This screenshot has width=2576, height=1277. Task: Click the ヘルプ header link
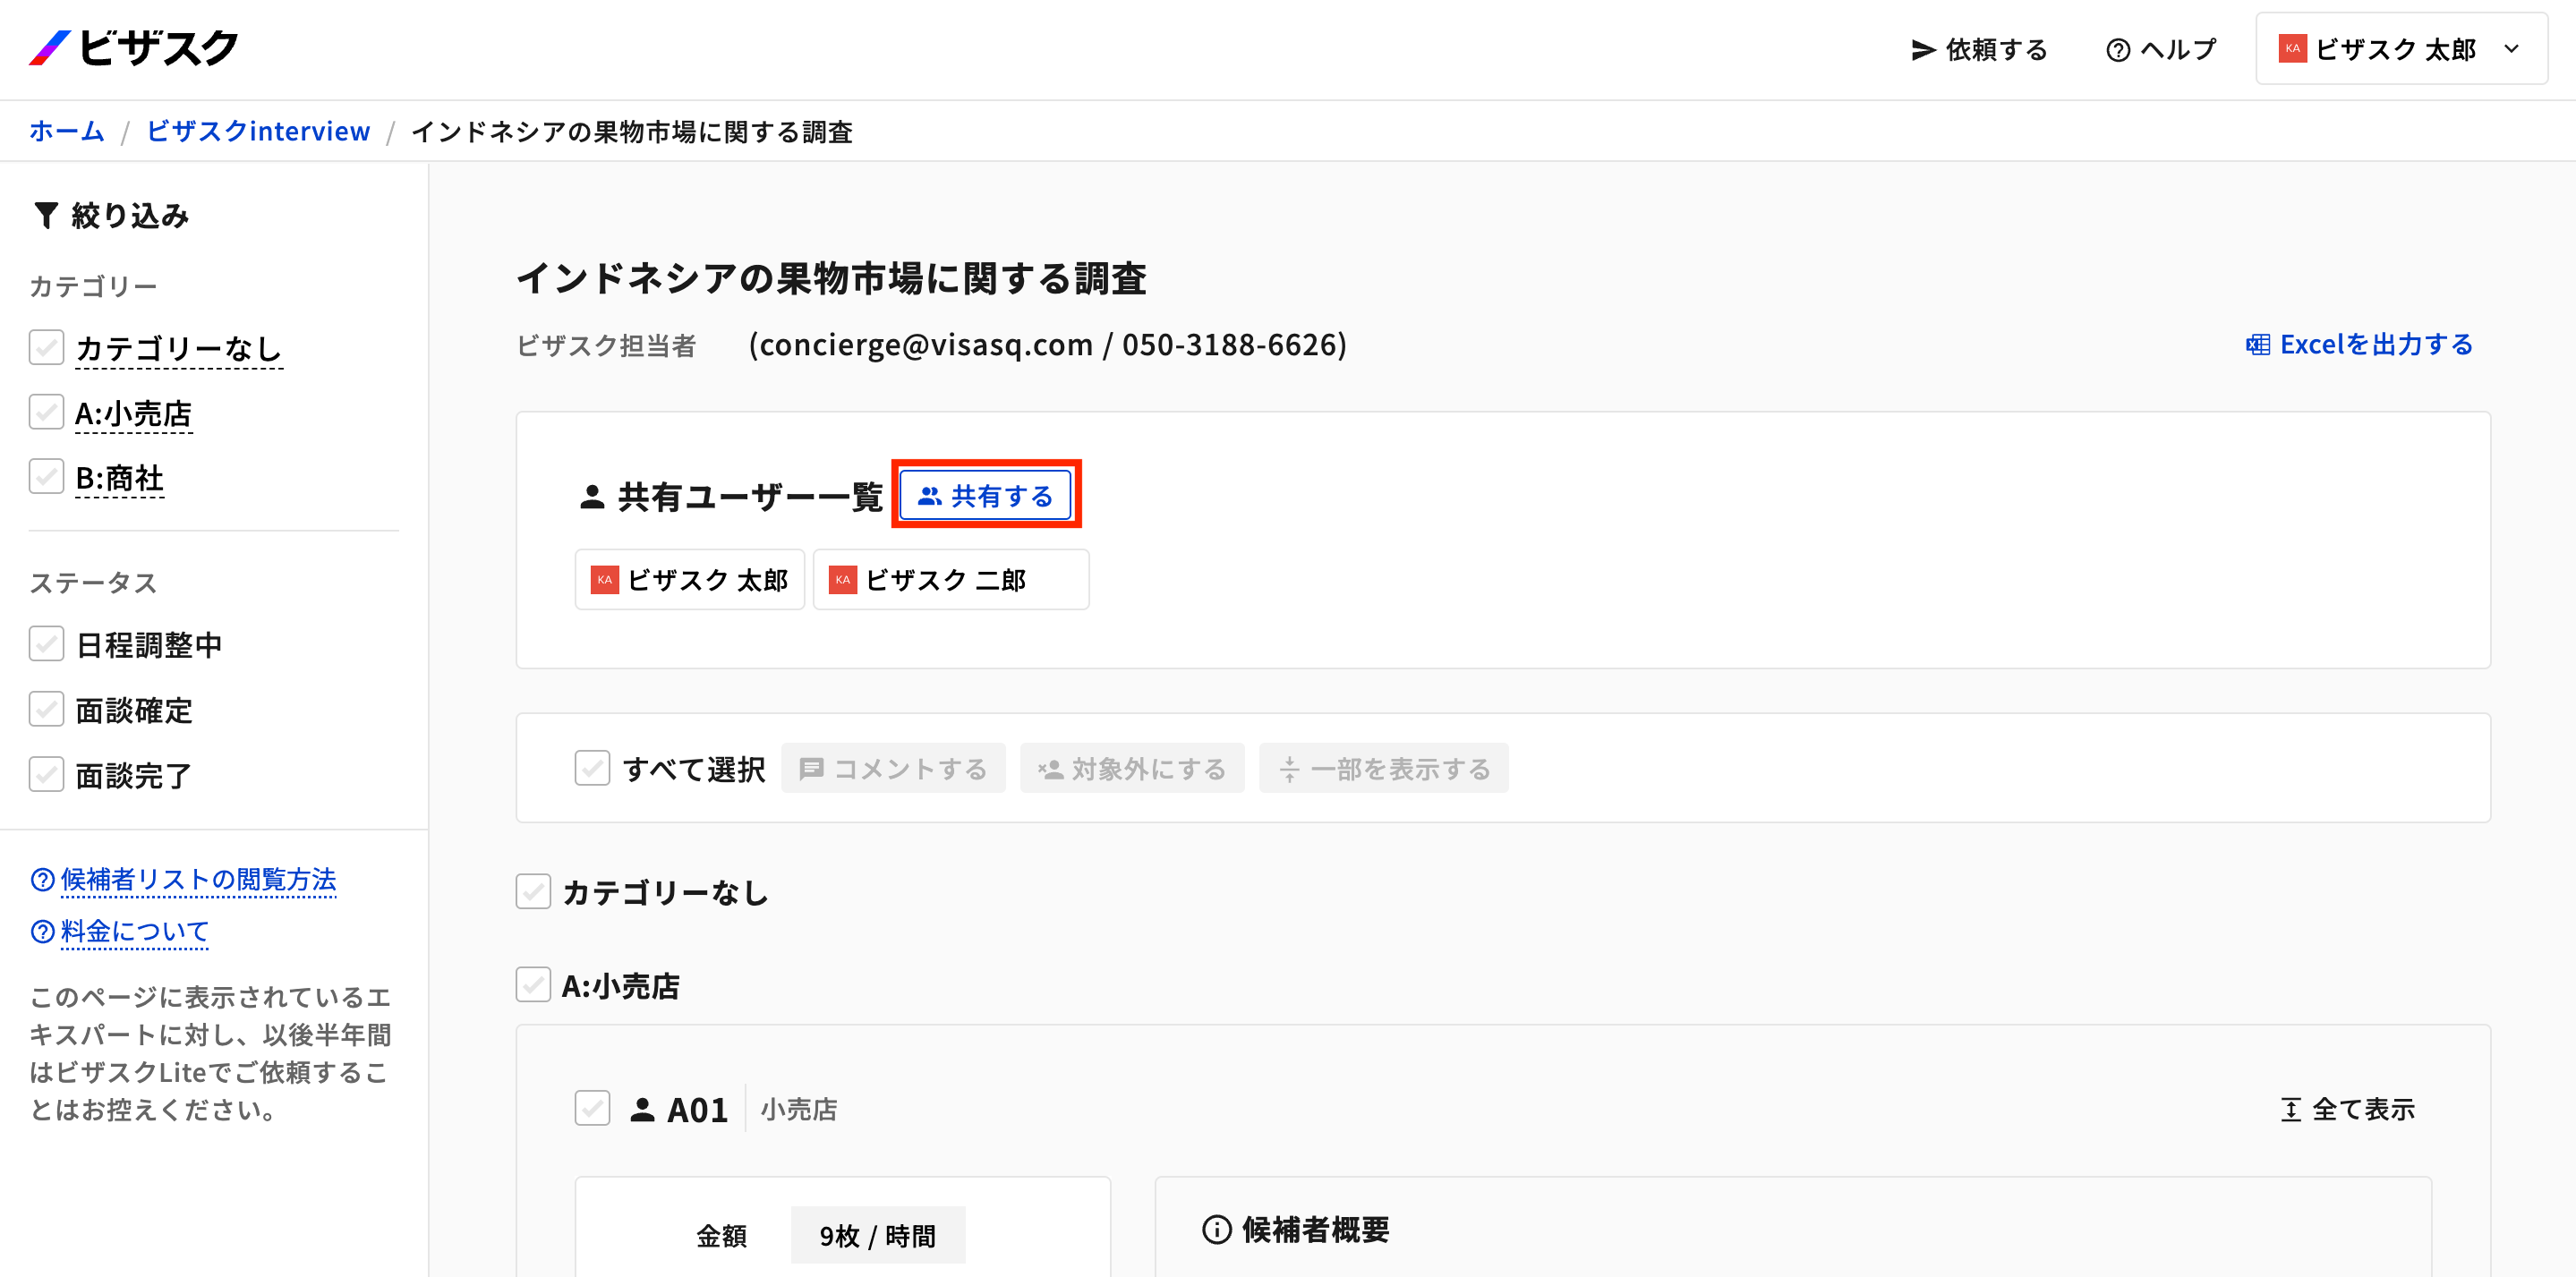coord(2160,50)
